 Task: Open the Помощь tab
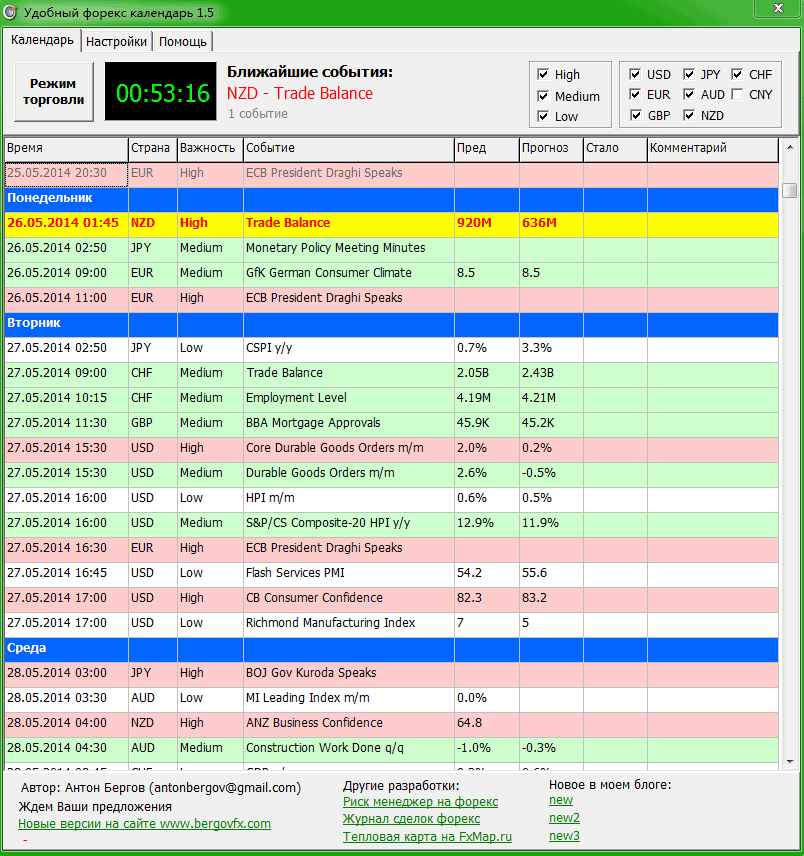coord(183,41)
